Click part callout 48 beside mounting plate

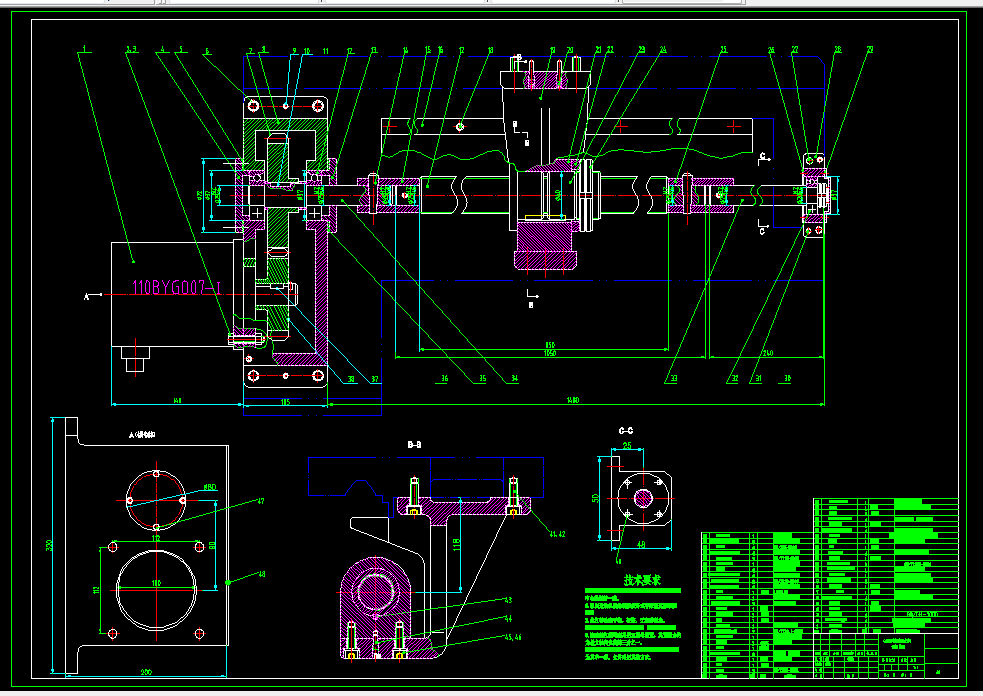262,574
